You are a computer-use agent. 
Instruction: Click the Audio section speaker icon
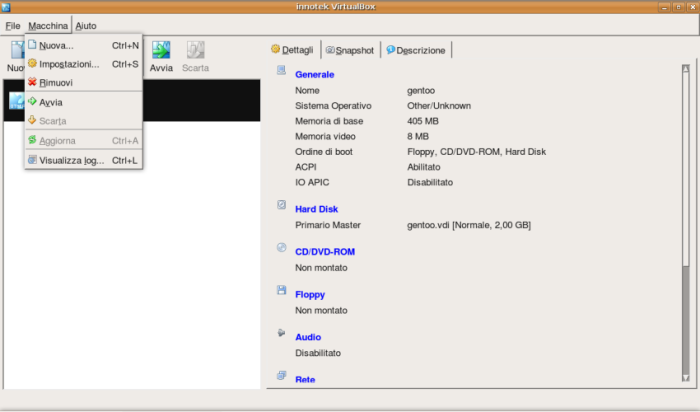tap(281, 333)
